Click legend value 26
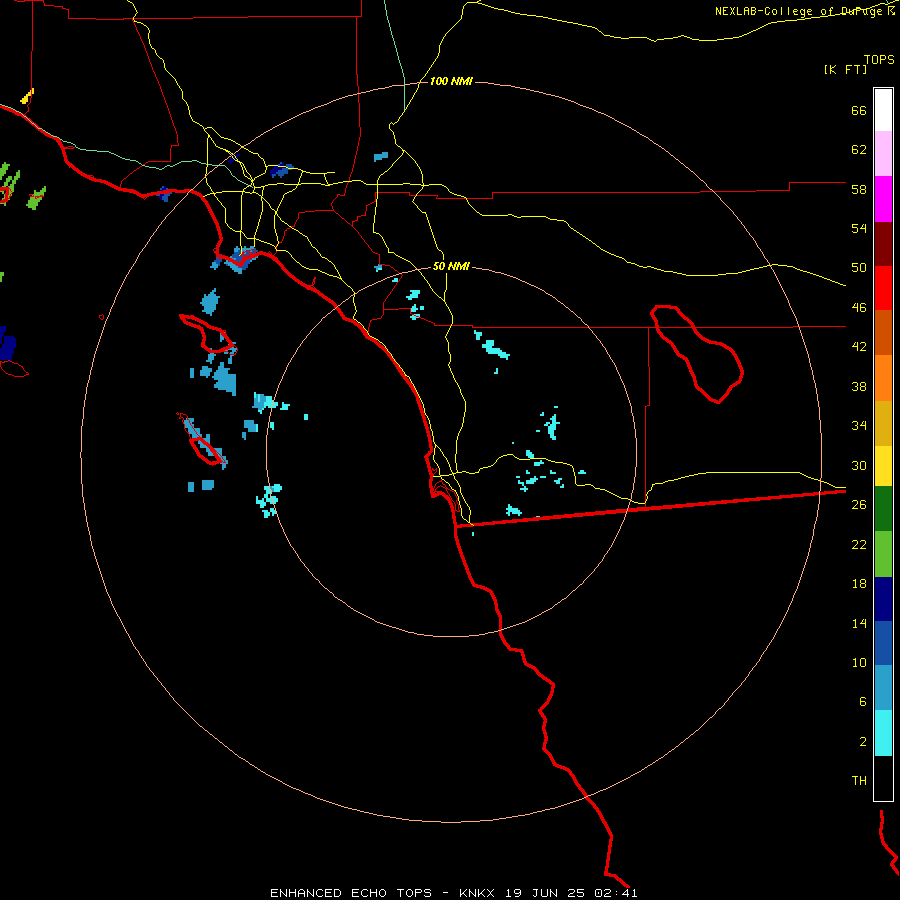Screen dimensions: 900x900 859,505
